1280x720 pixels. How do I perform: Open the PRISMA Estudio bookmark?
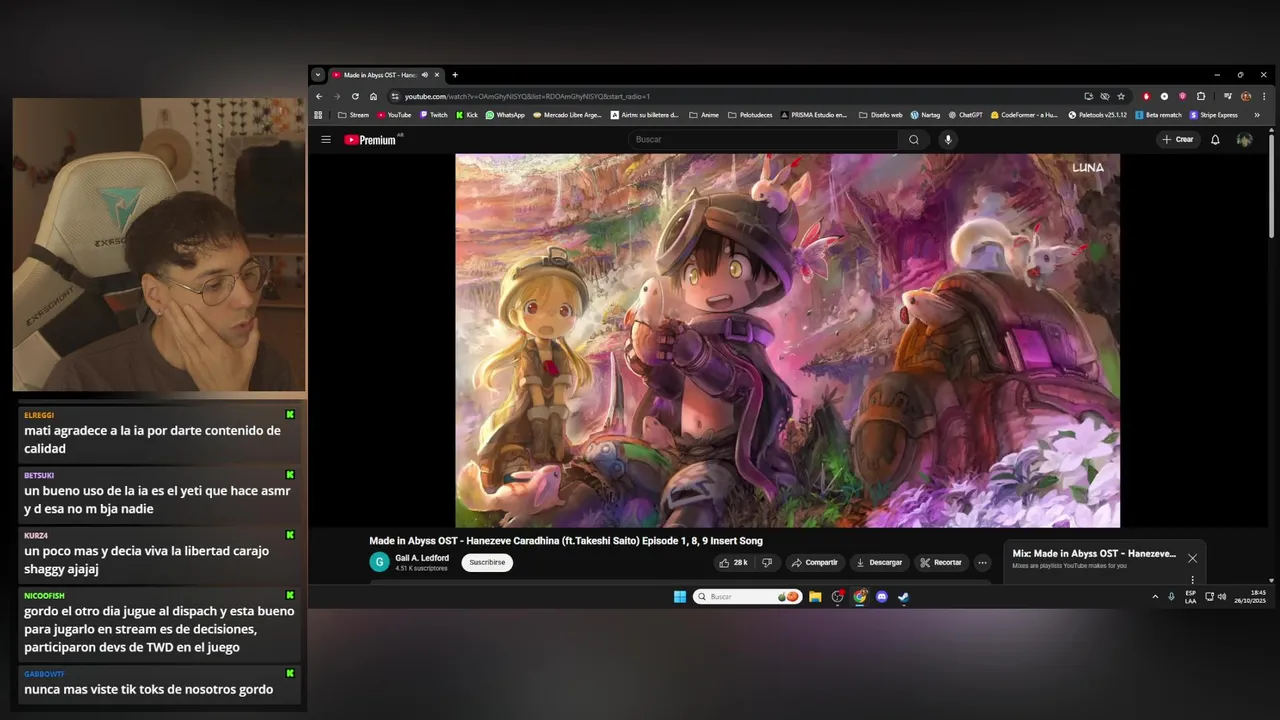(813, 115)
